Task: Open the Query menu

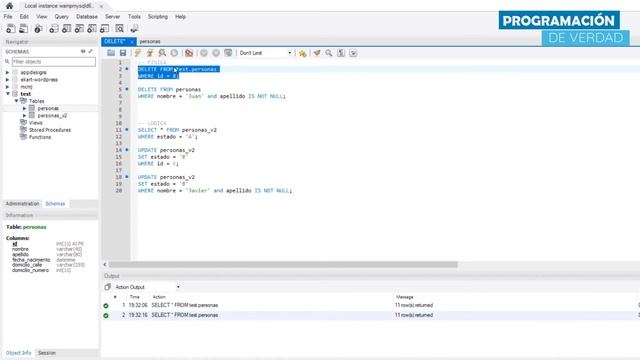Action: point(62,17)
